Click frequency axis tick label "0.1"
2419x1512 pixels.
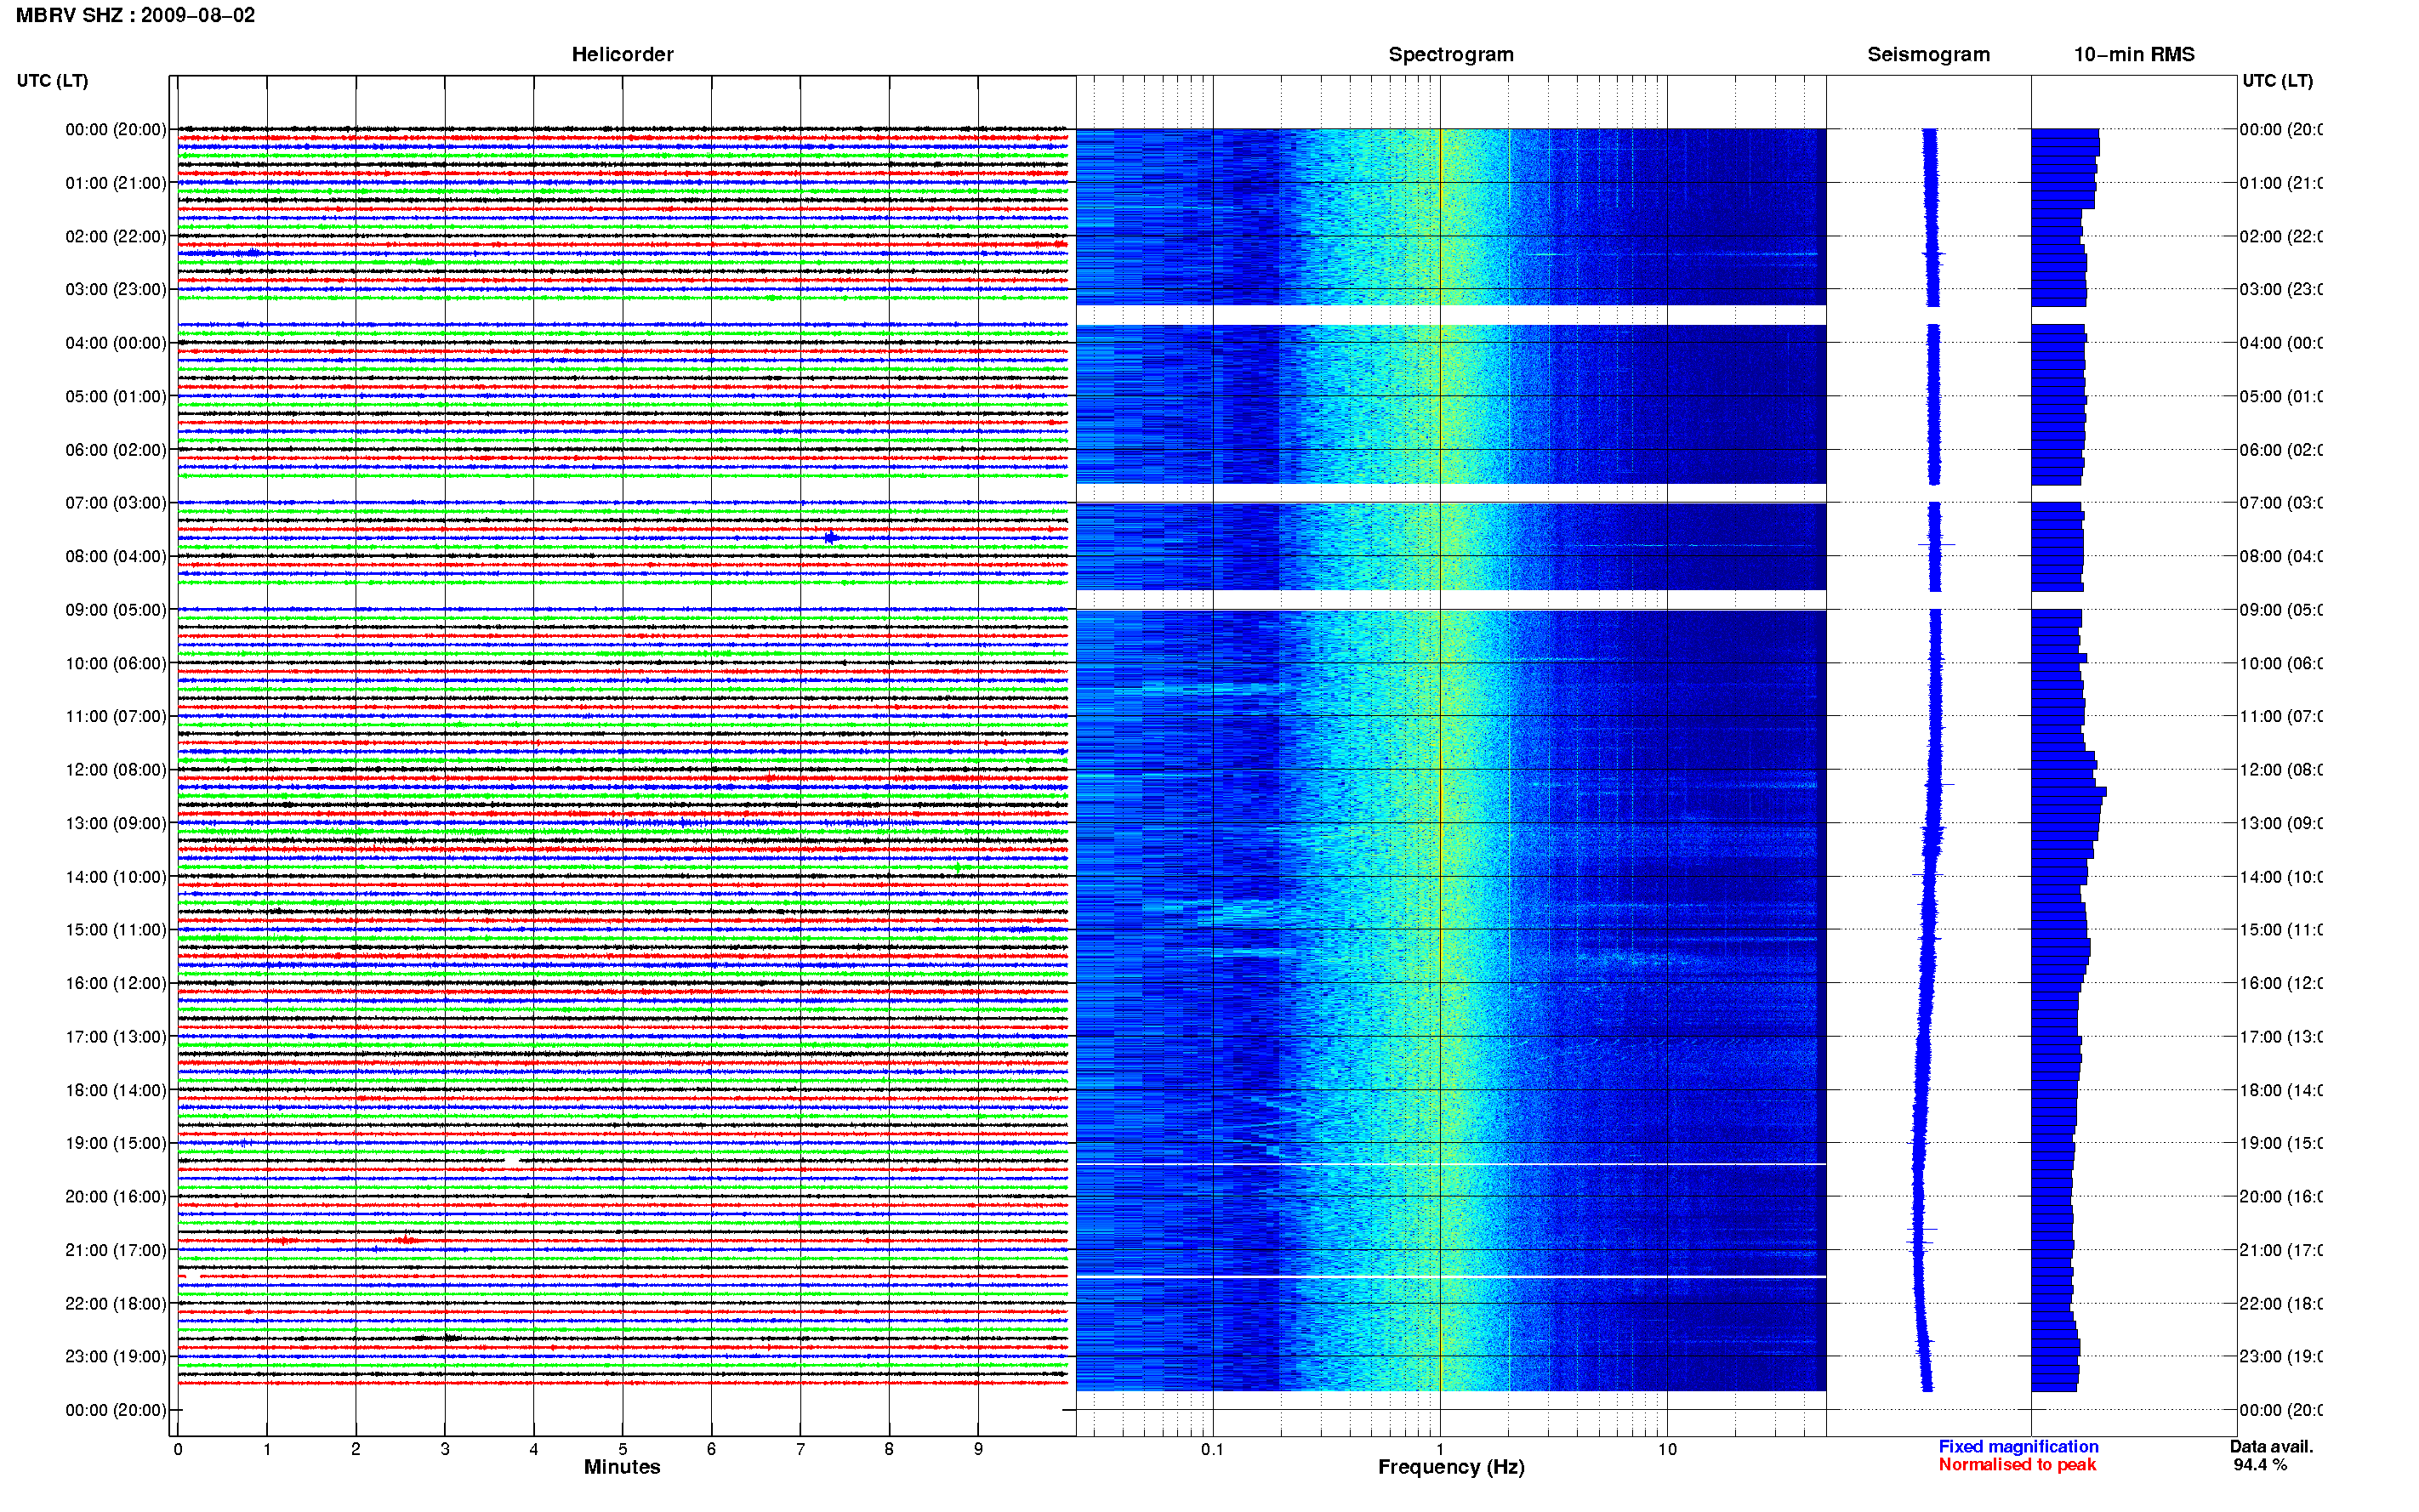point(1212,1449)
